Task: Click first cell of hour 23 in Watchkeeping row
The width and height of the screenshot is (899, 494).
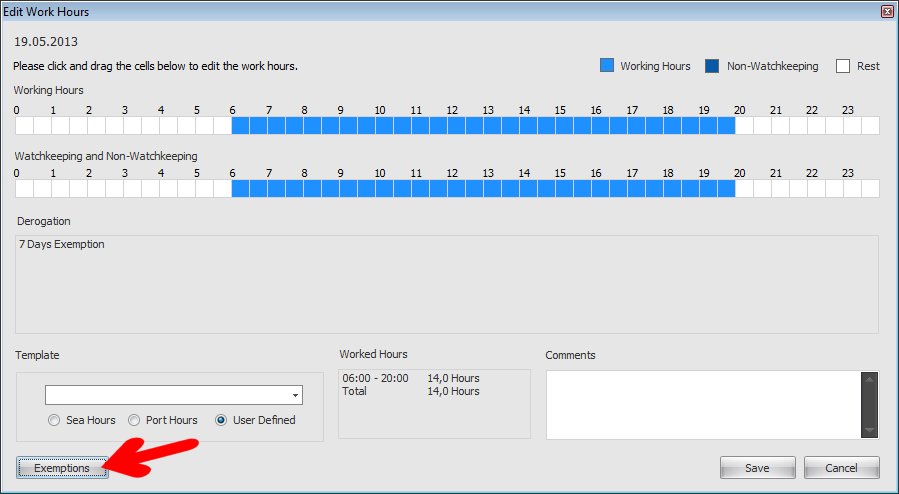Action: coord(852,189)
